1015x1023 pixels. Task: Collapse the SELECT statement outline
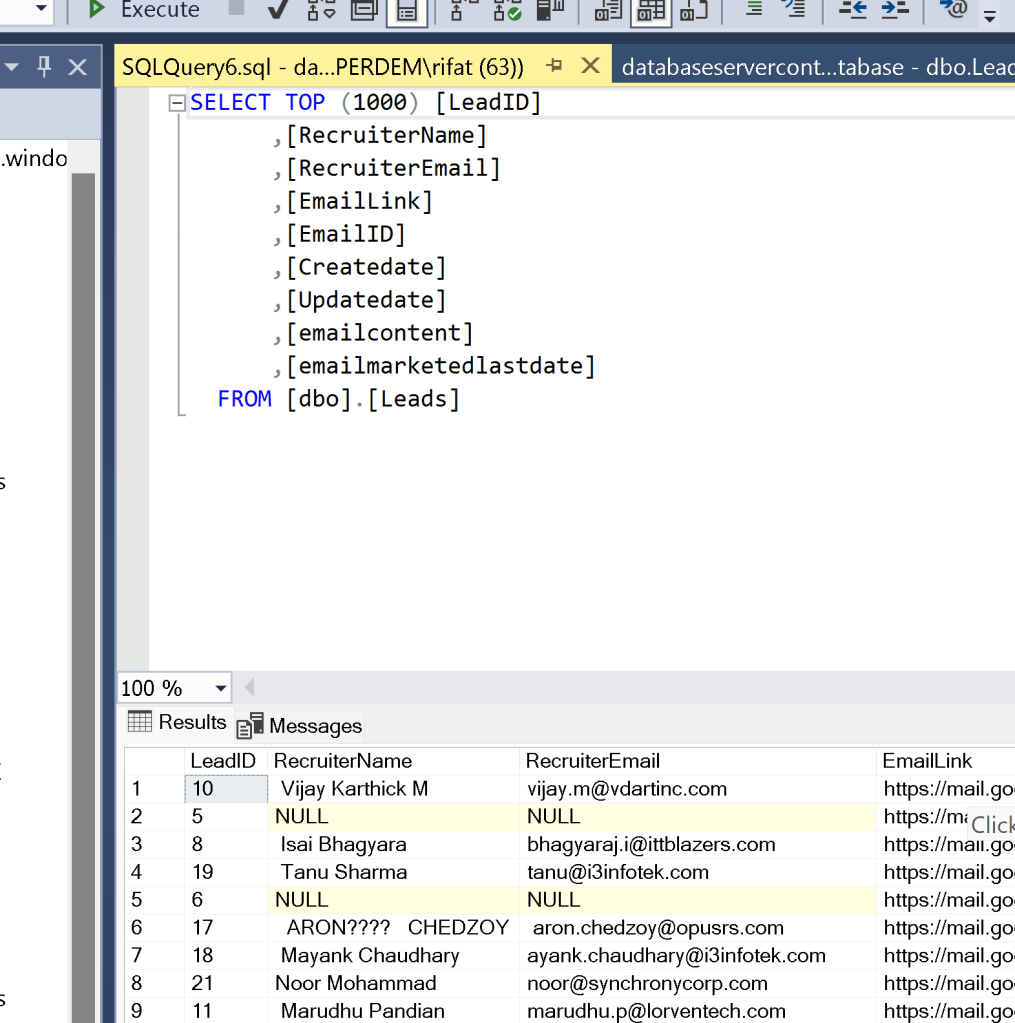(176, 103)
